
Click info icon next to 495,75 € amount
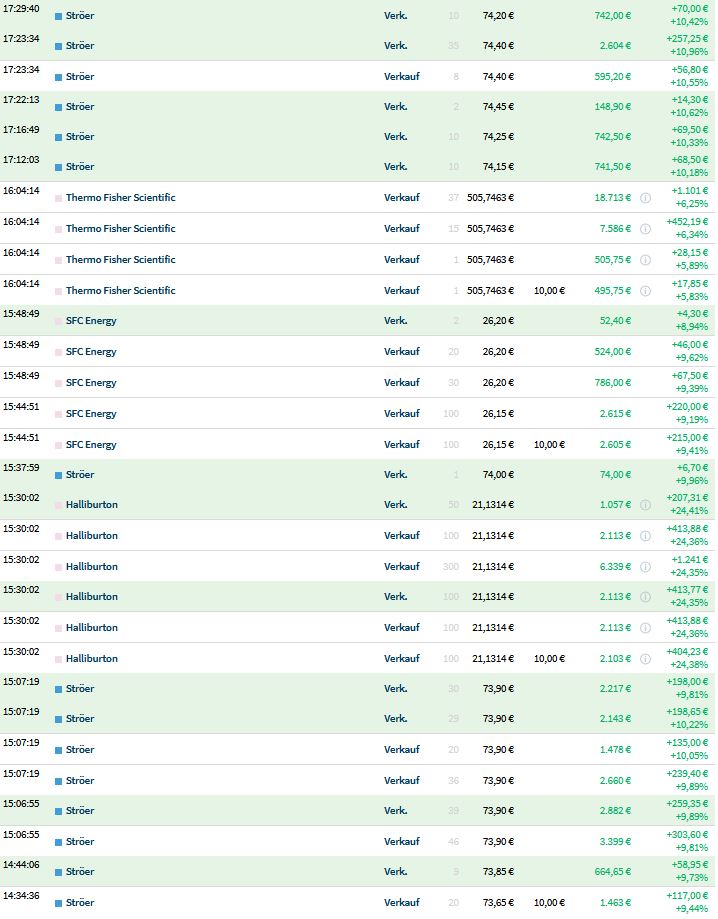point(645,291)
